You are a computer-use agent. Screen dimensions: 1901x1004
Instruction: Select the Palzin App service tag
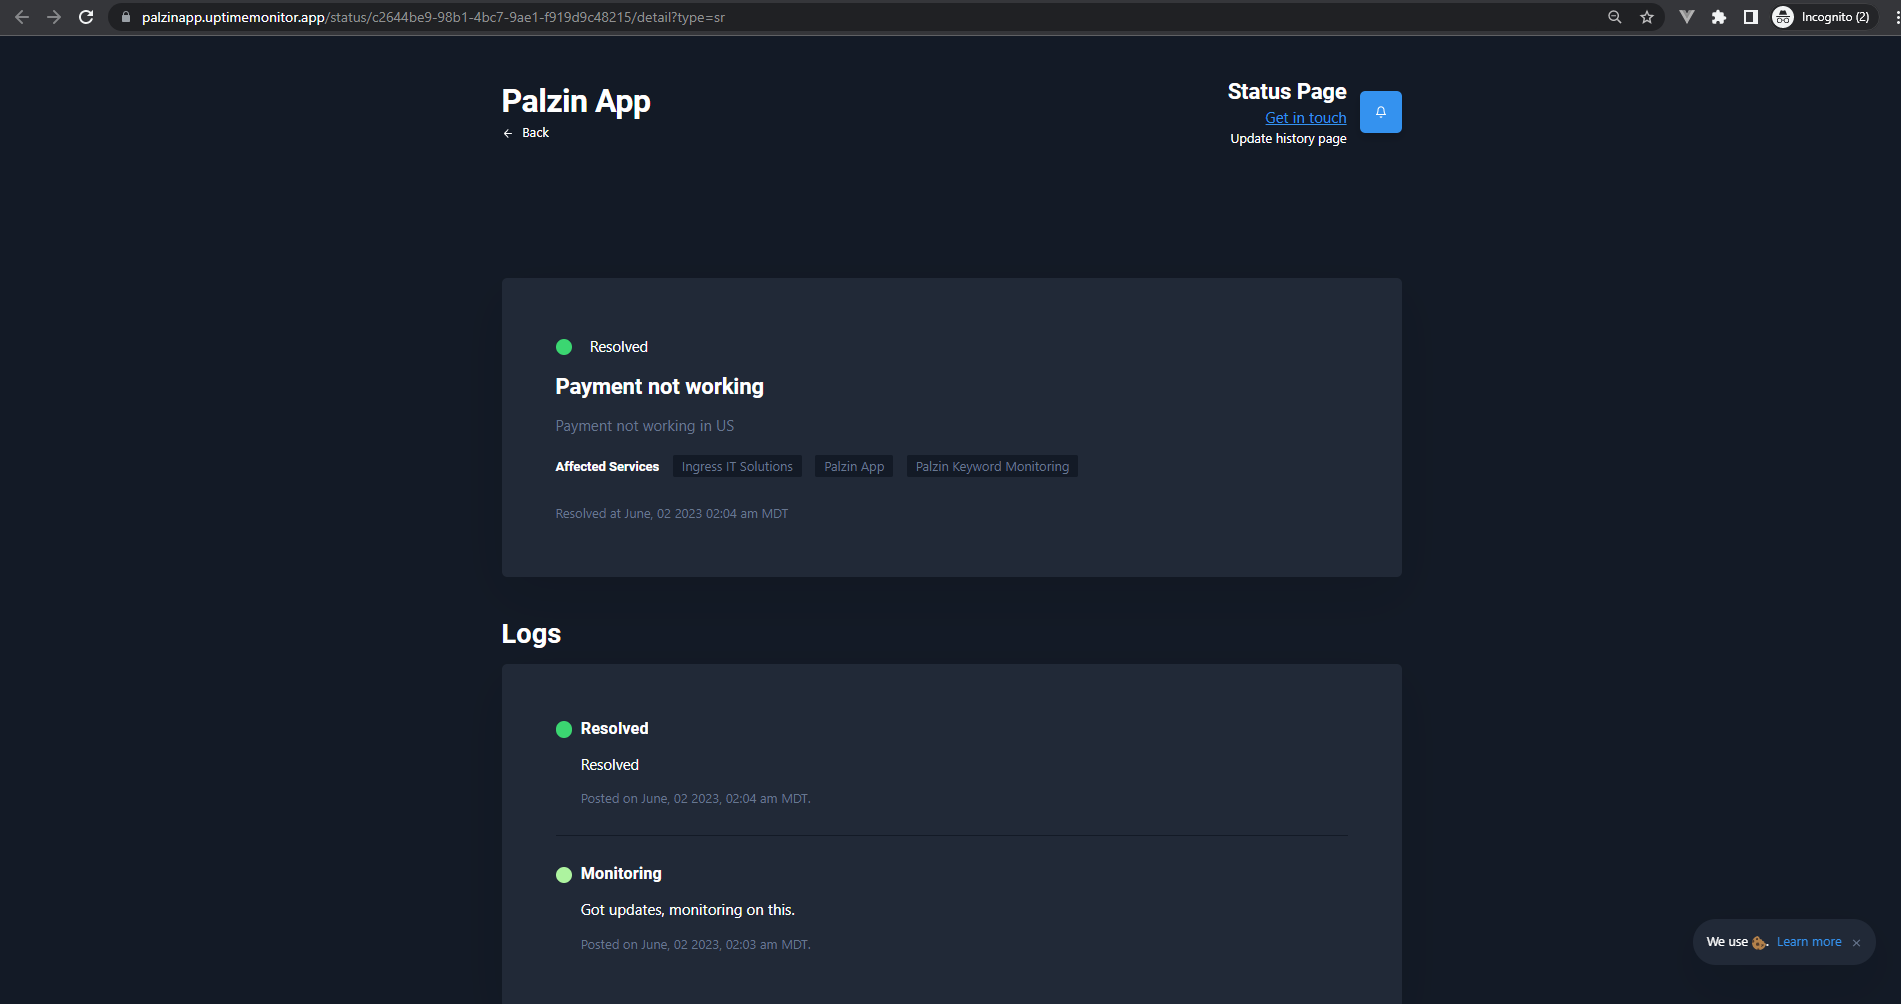point(854,467)
